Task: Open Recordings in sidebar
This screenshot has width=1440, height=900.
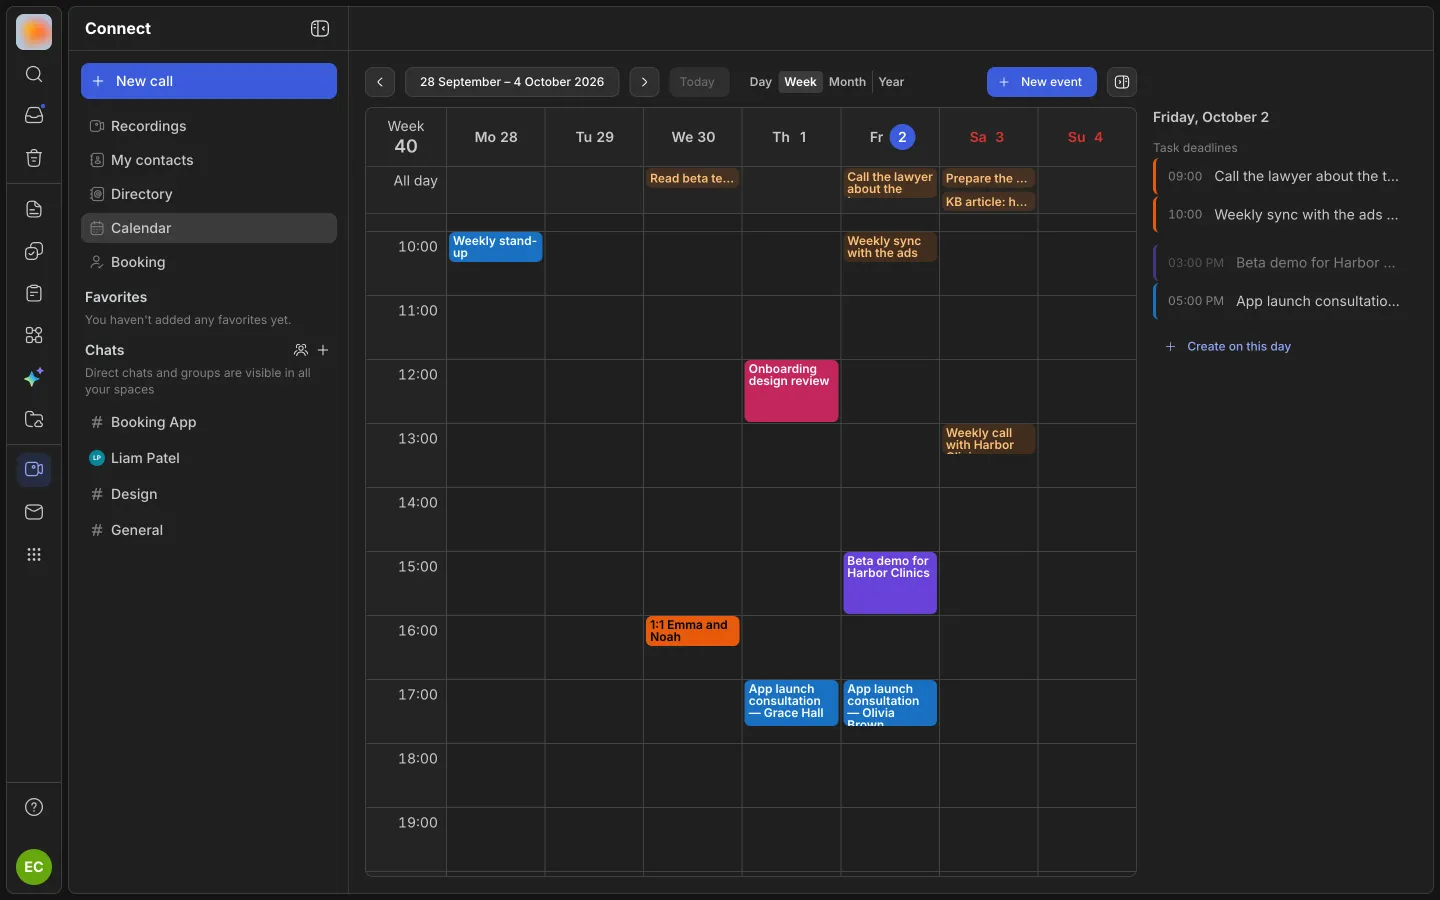Action: (209, 126)
